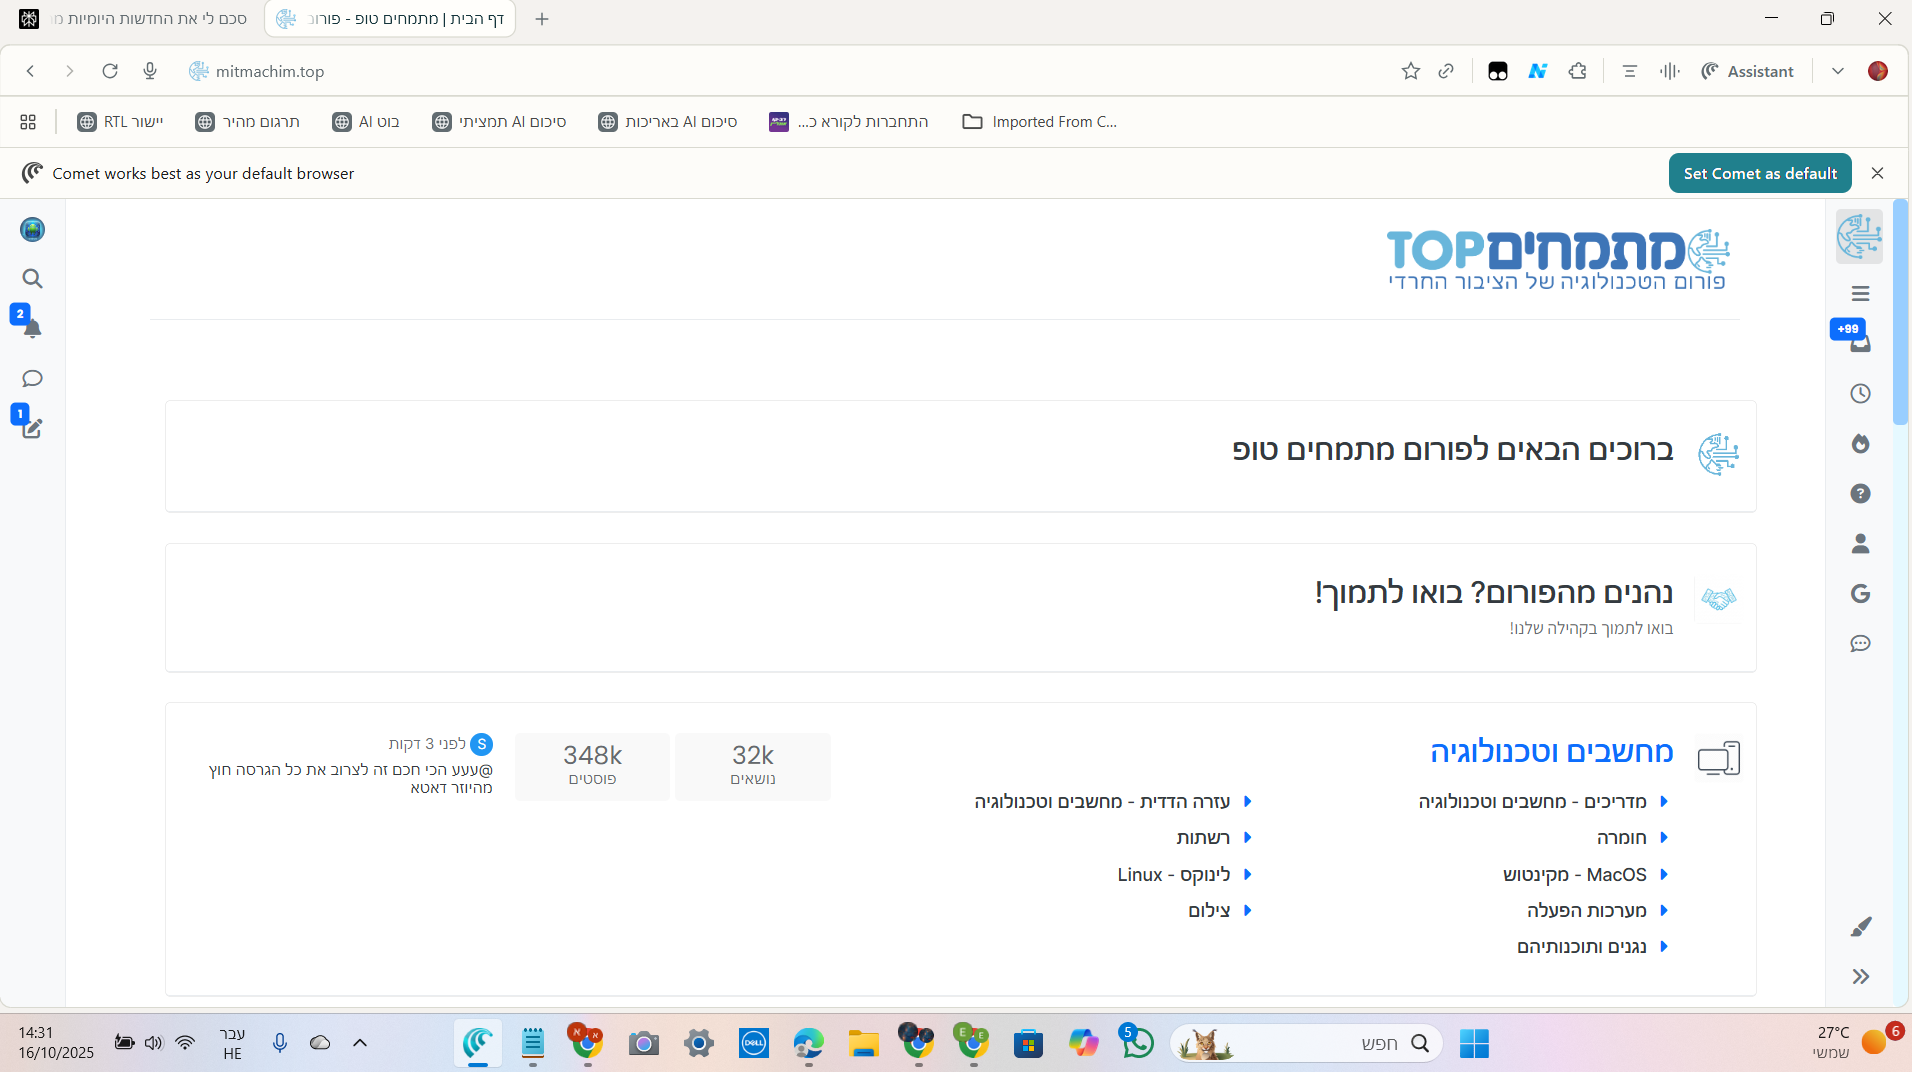Image resolution: width=1912 pixels, height=1072 pixels.
Task: Open the dropdown chevron next to Assistant
Action: tap(1837, 71)
